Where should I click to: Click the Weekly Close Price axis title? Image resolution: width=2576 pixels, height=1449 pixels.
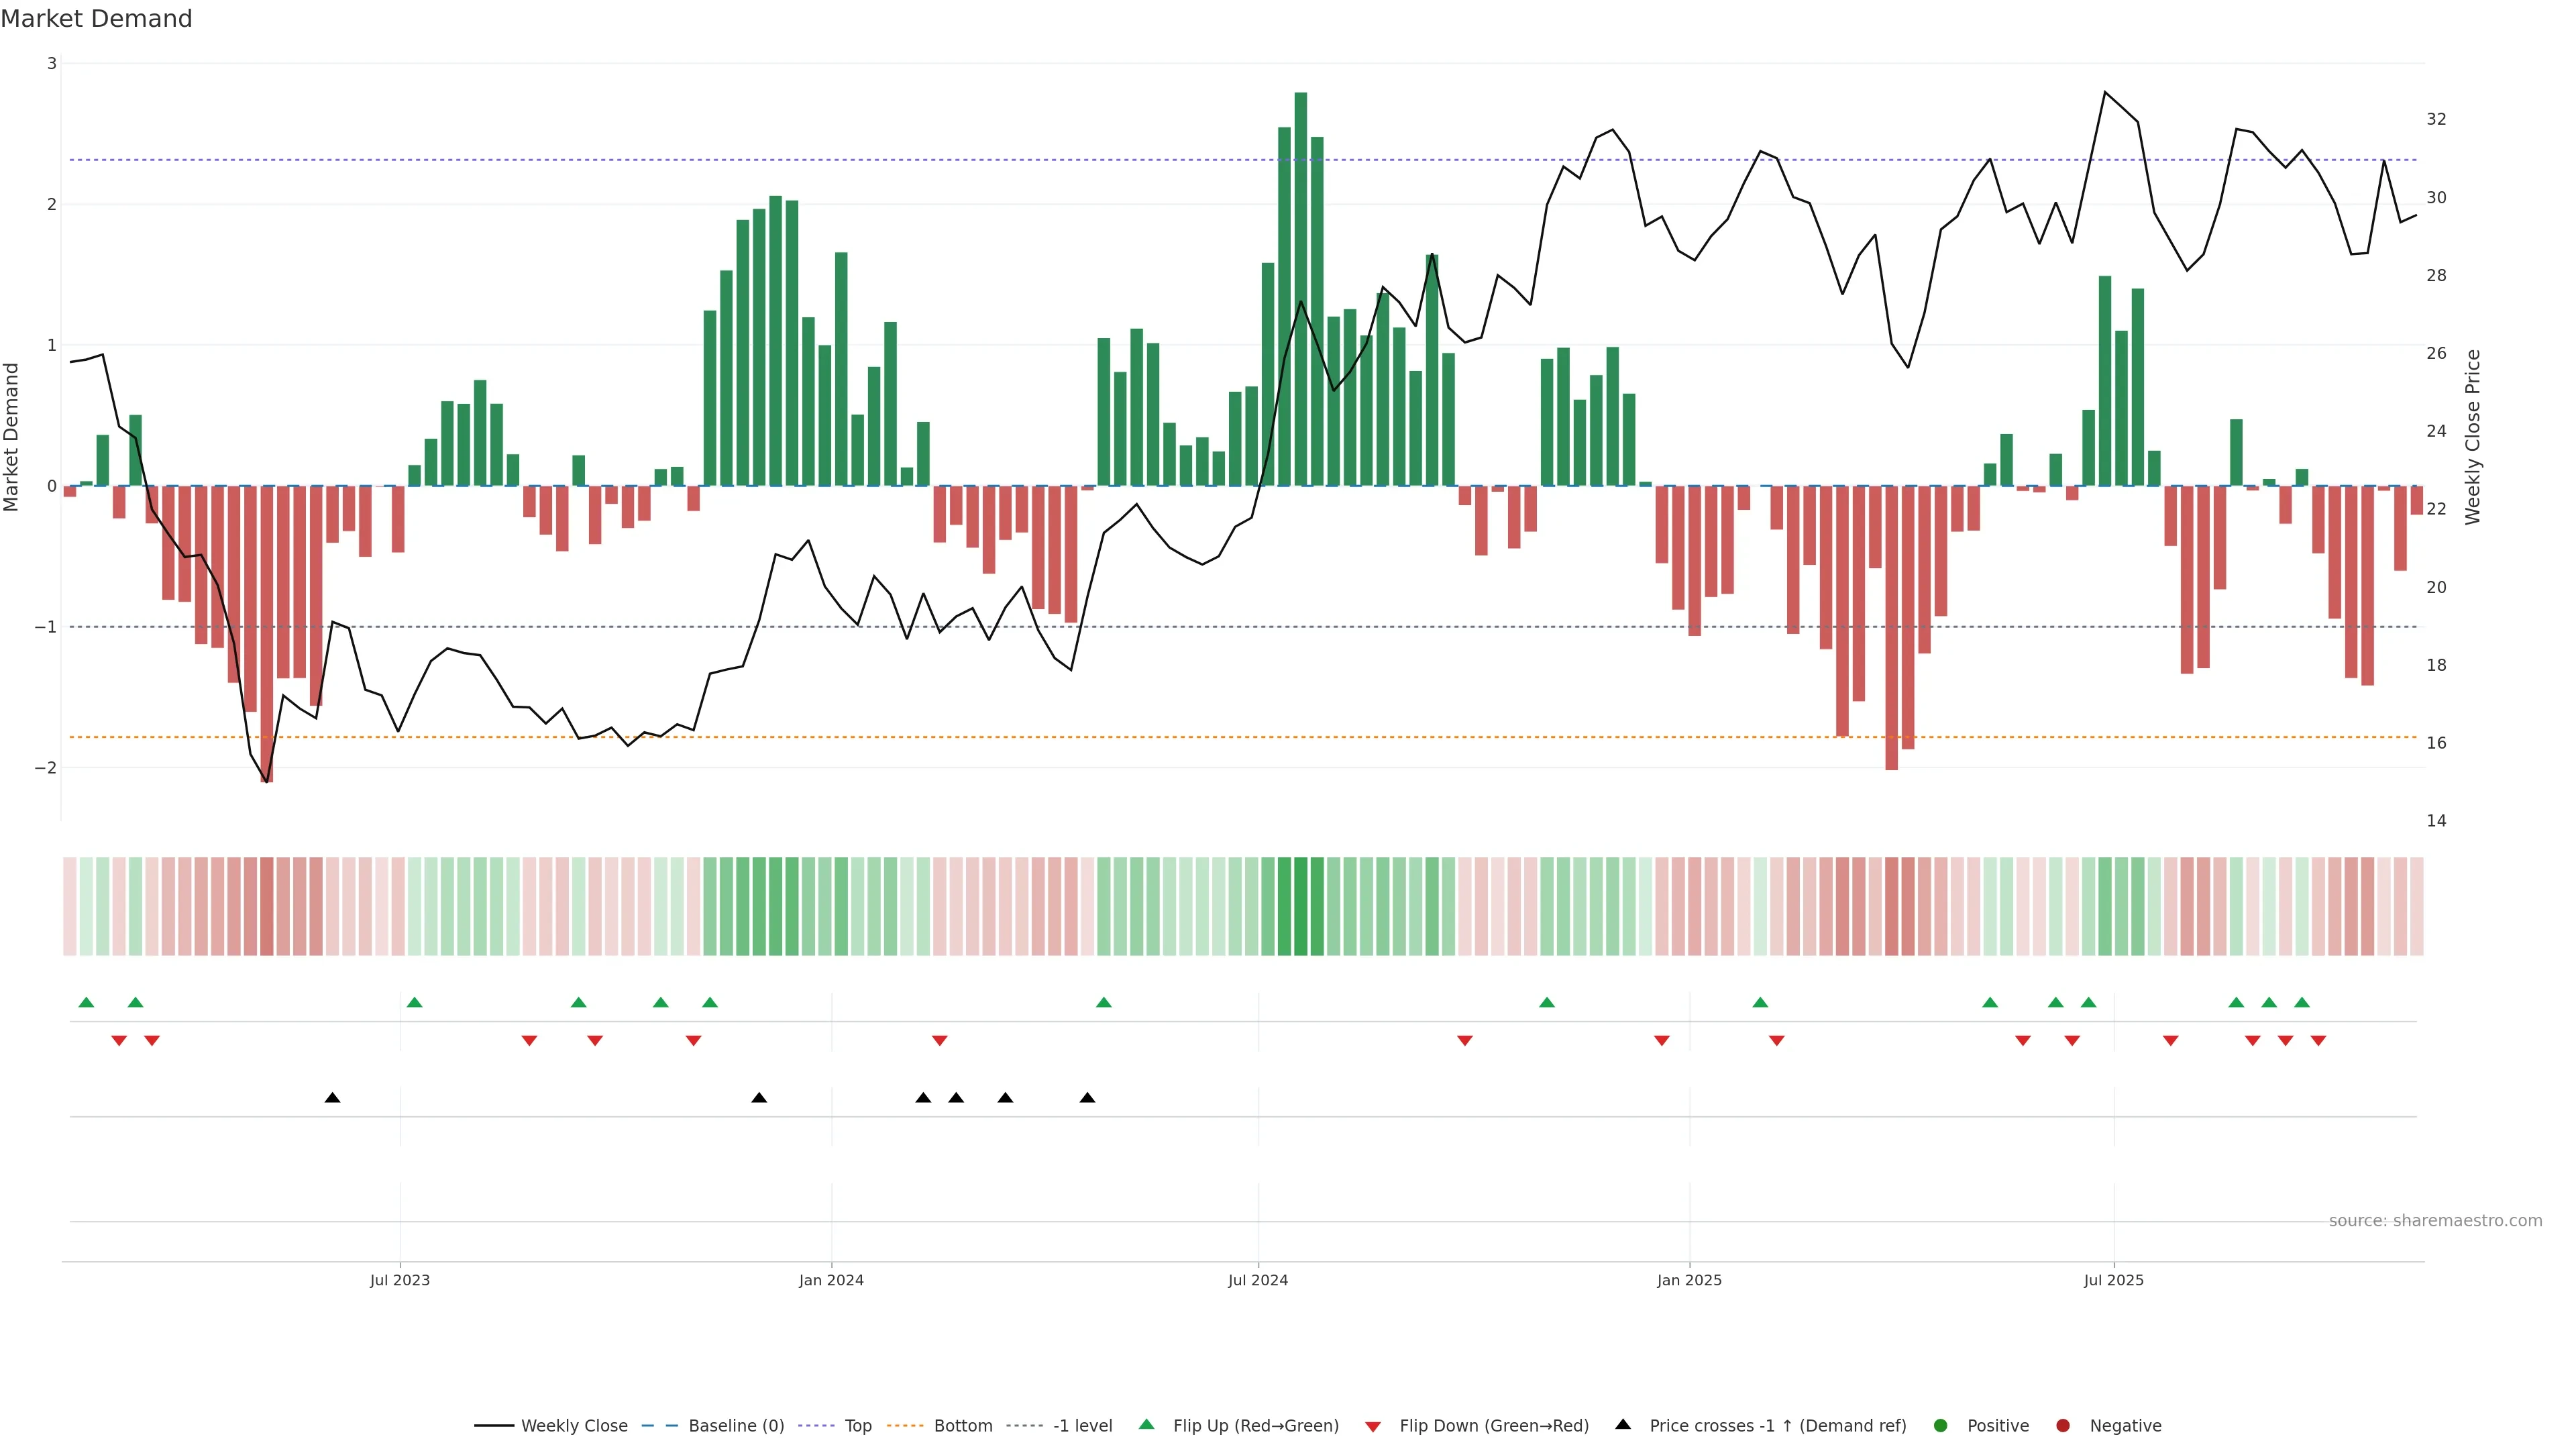[2473, 437]
